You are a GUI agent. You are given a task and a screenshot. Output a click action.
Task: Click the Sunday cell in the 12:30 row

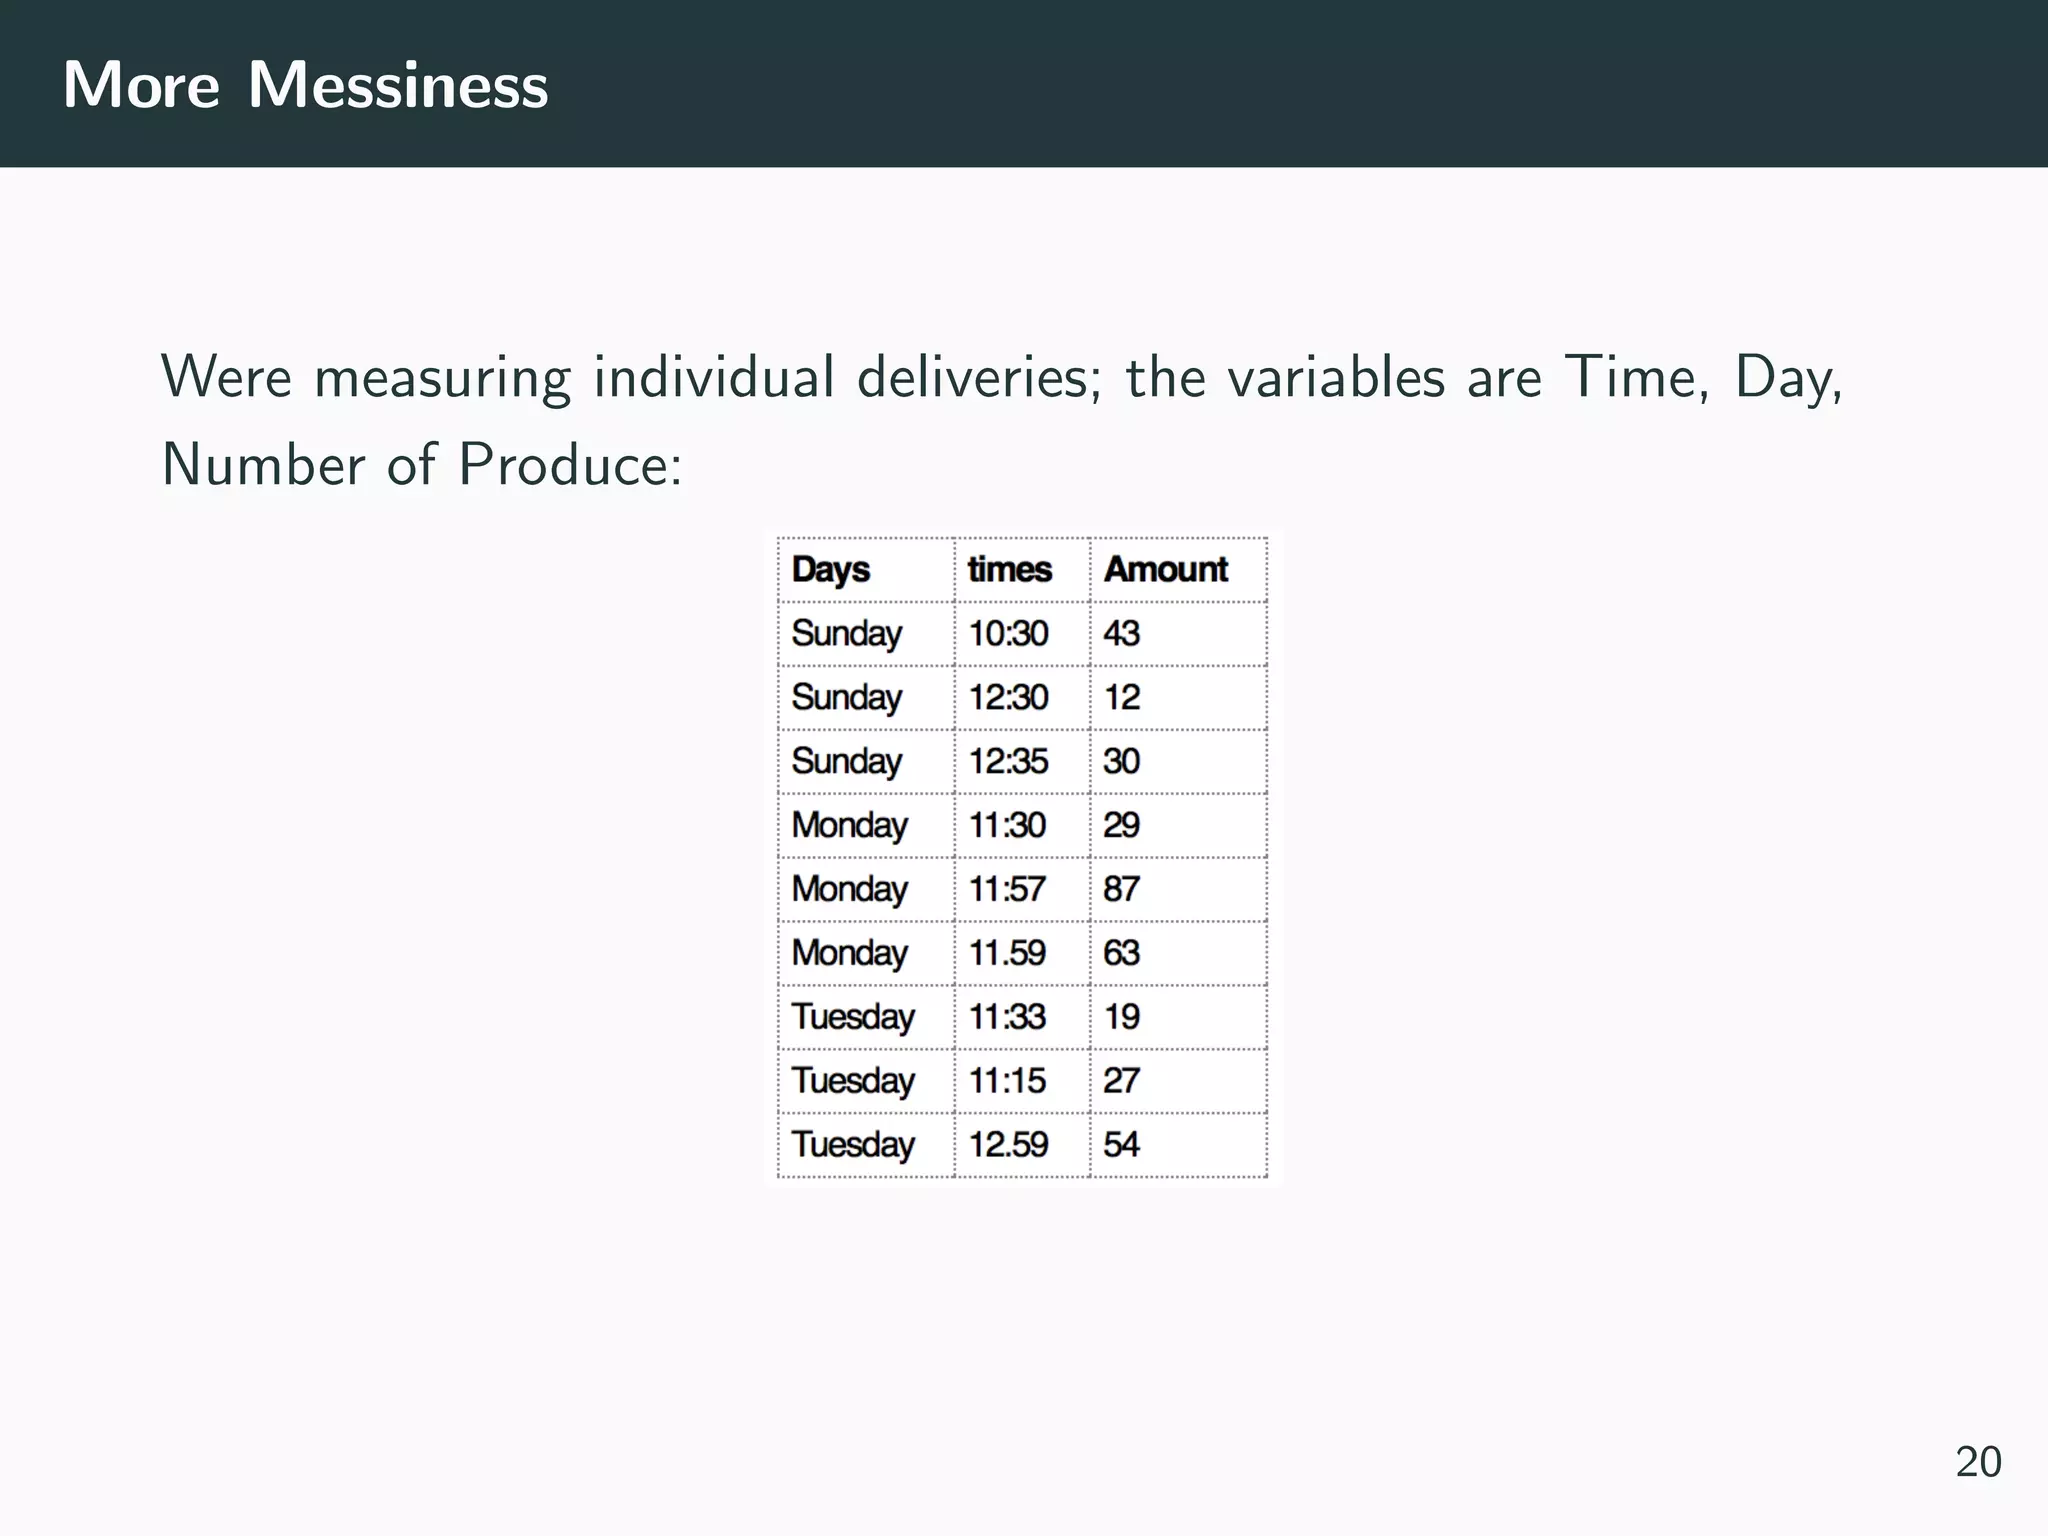[866, 698]
